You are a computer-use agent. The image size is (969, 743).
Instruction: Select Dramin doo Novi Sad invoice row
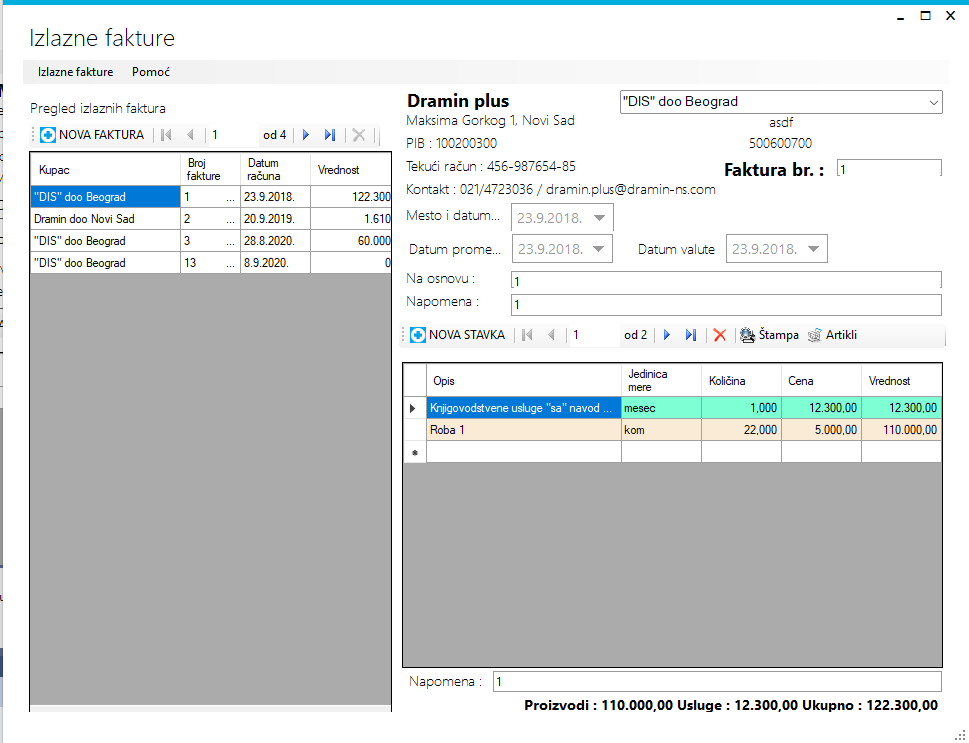tap(211, 219)
